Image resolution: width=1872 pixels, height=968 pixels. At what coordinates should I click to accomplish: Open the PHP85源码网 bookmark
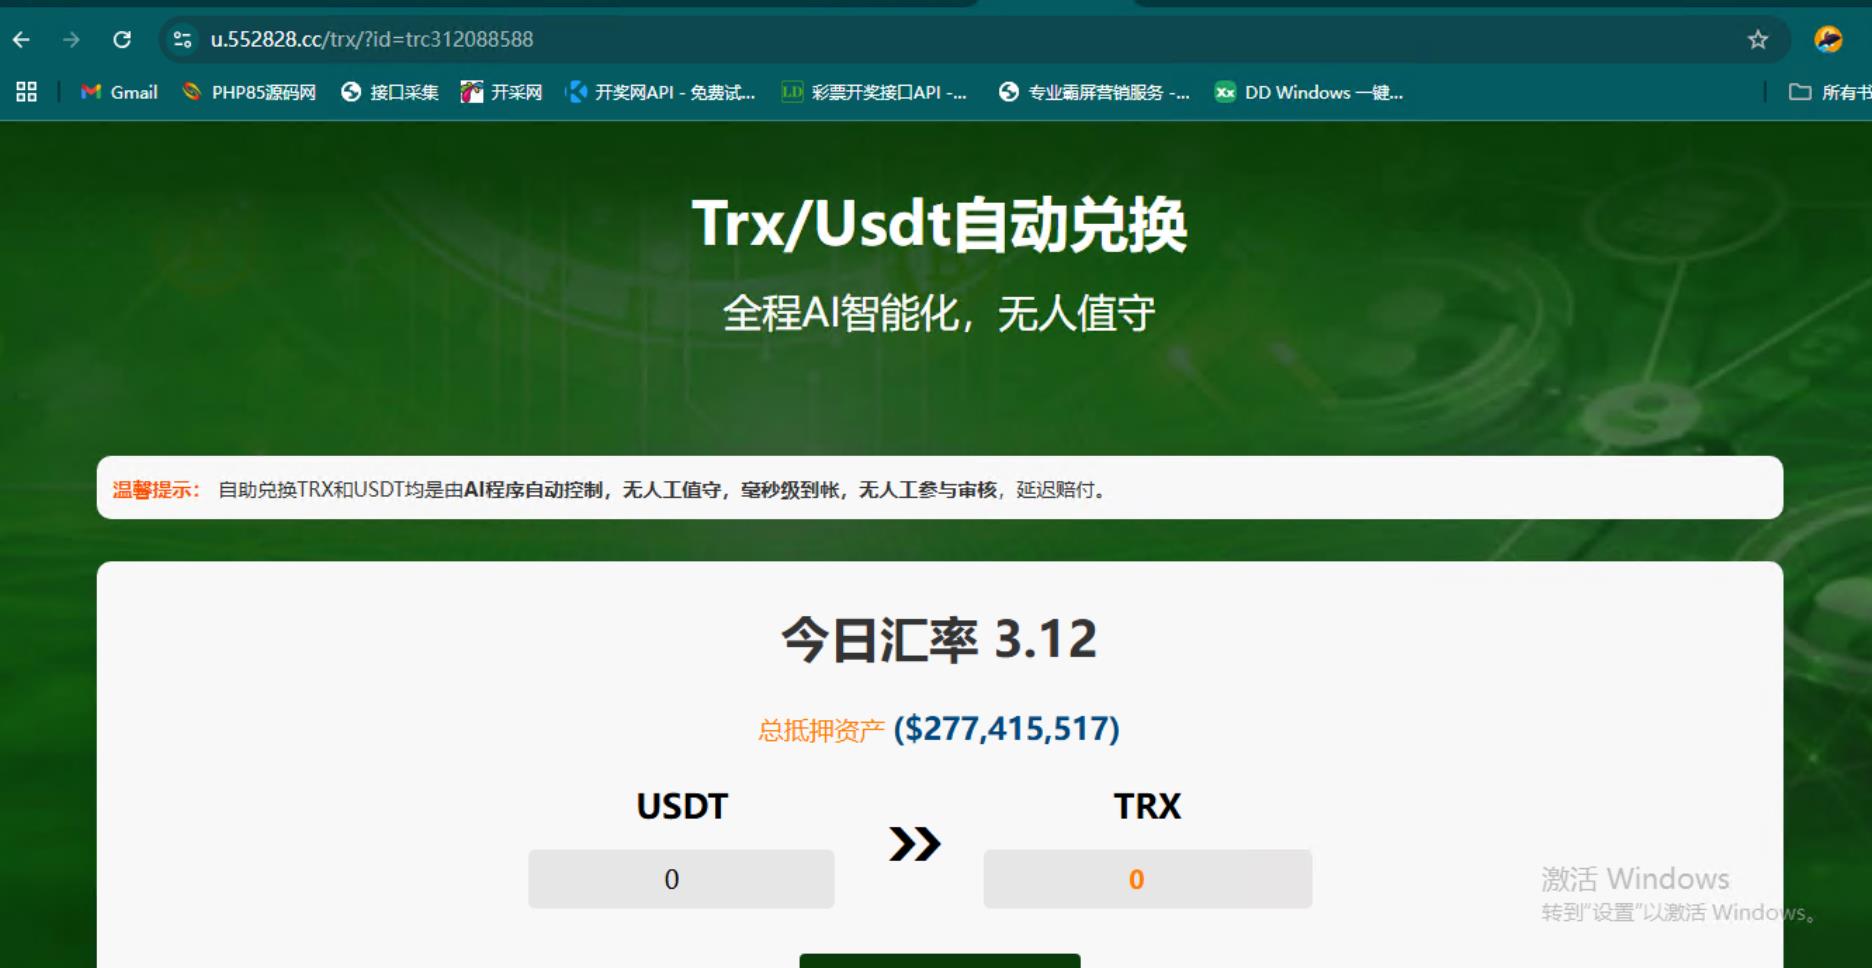[x=250, y=92]
